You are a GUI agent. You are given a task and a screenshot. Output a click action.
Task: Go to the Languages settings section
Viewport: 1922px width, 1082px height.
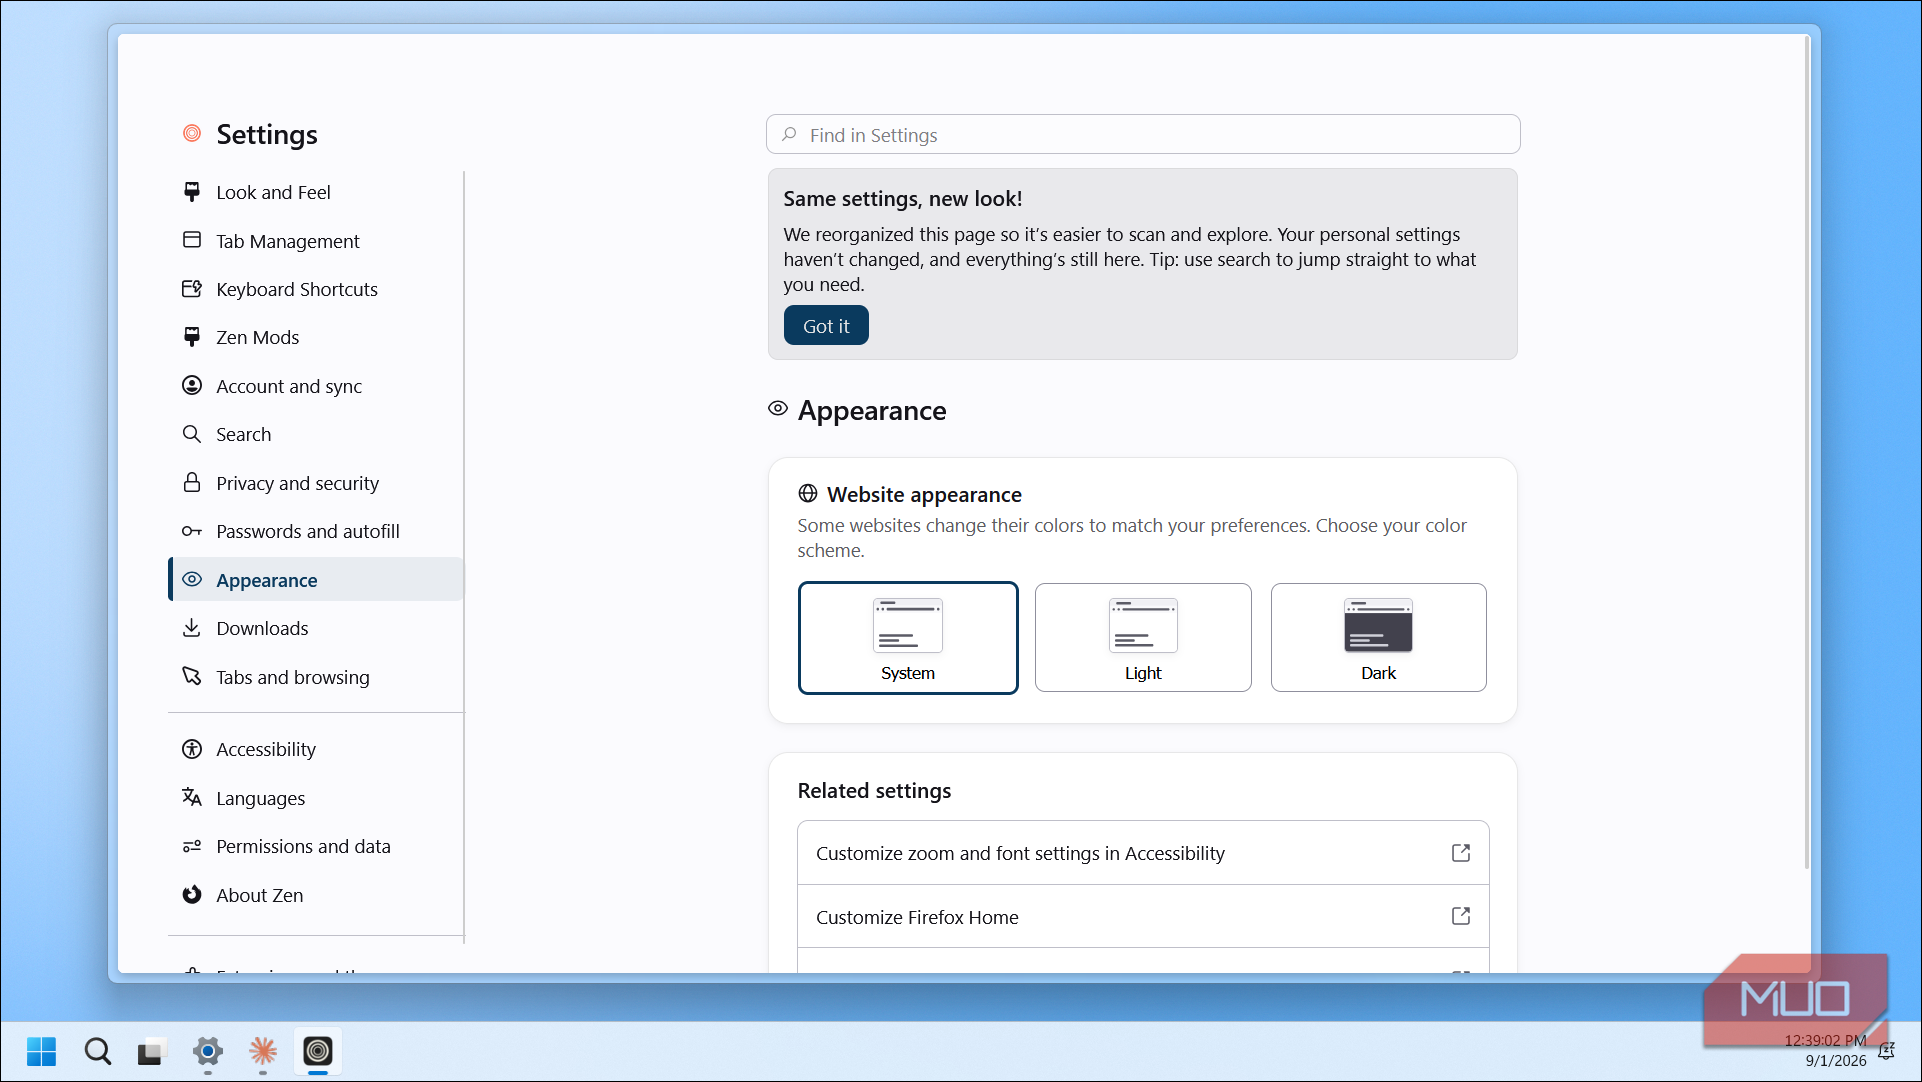pos(316,798)
